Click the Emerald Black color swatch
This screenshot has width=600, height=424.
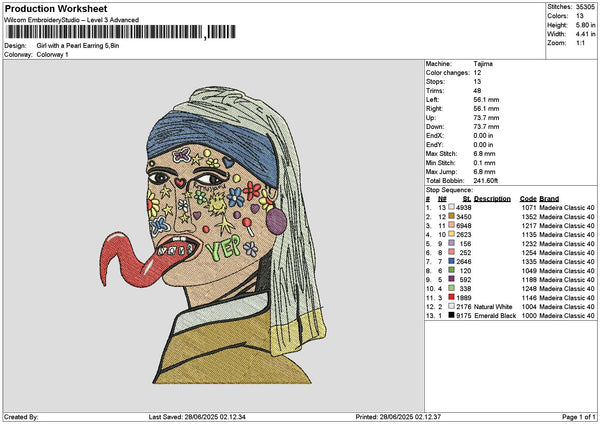coord(452,315)
